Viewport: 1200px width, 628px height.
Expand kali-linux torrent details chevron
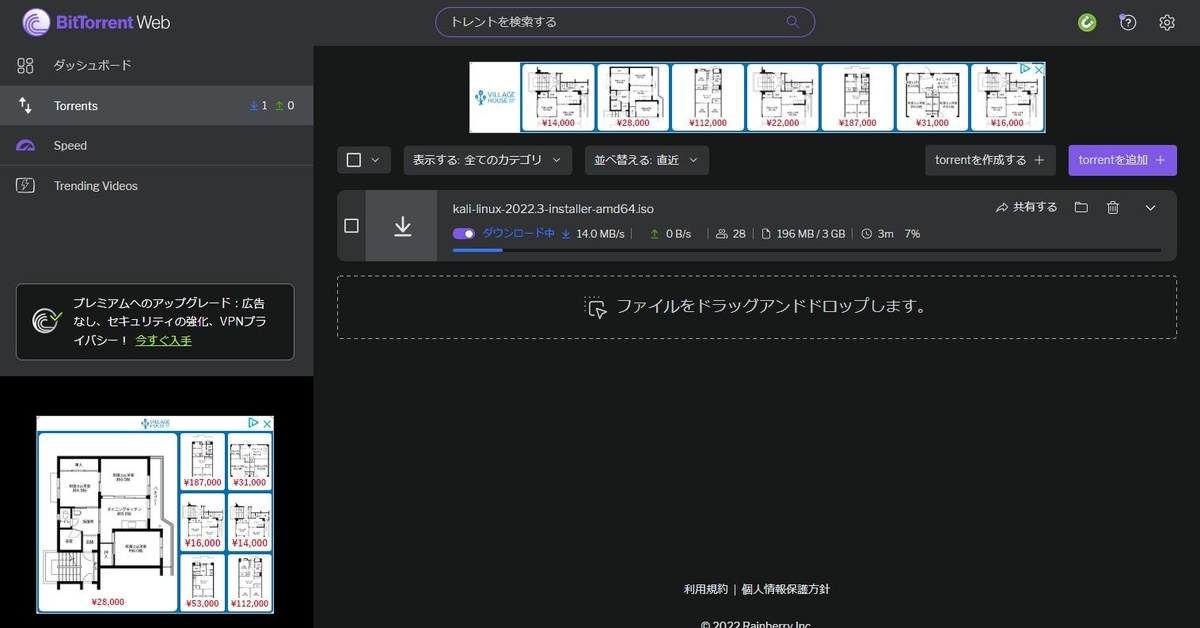(1150, 207)
